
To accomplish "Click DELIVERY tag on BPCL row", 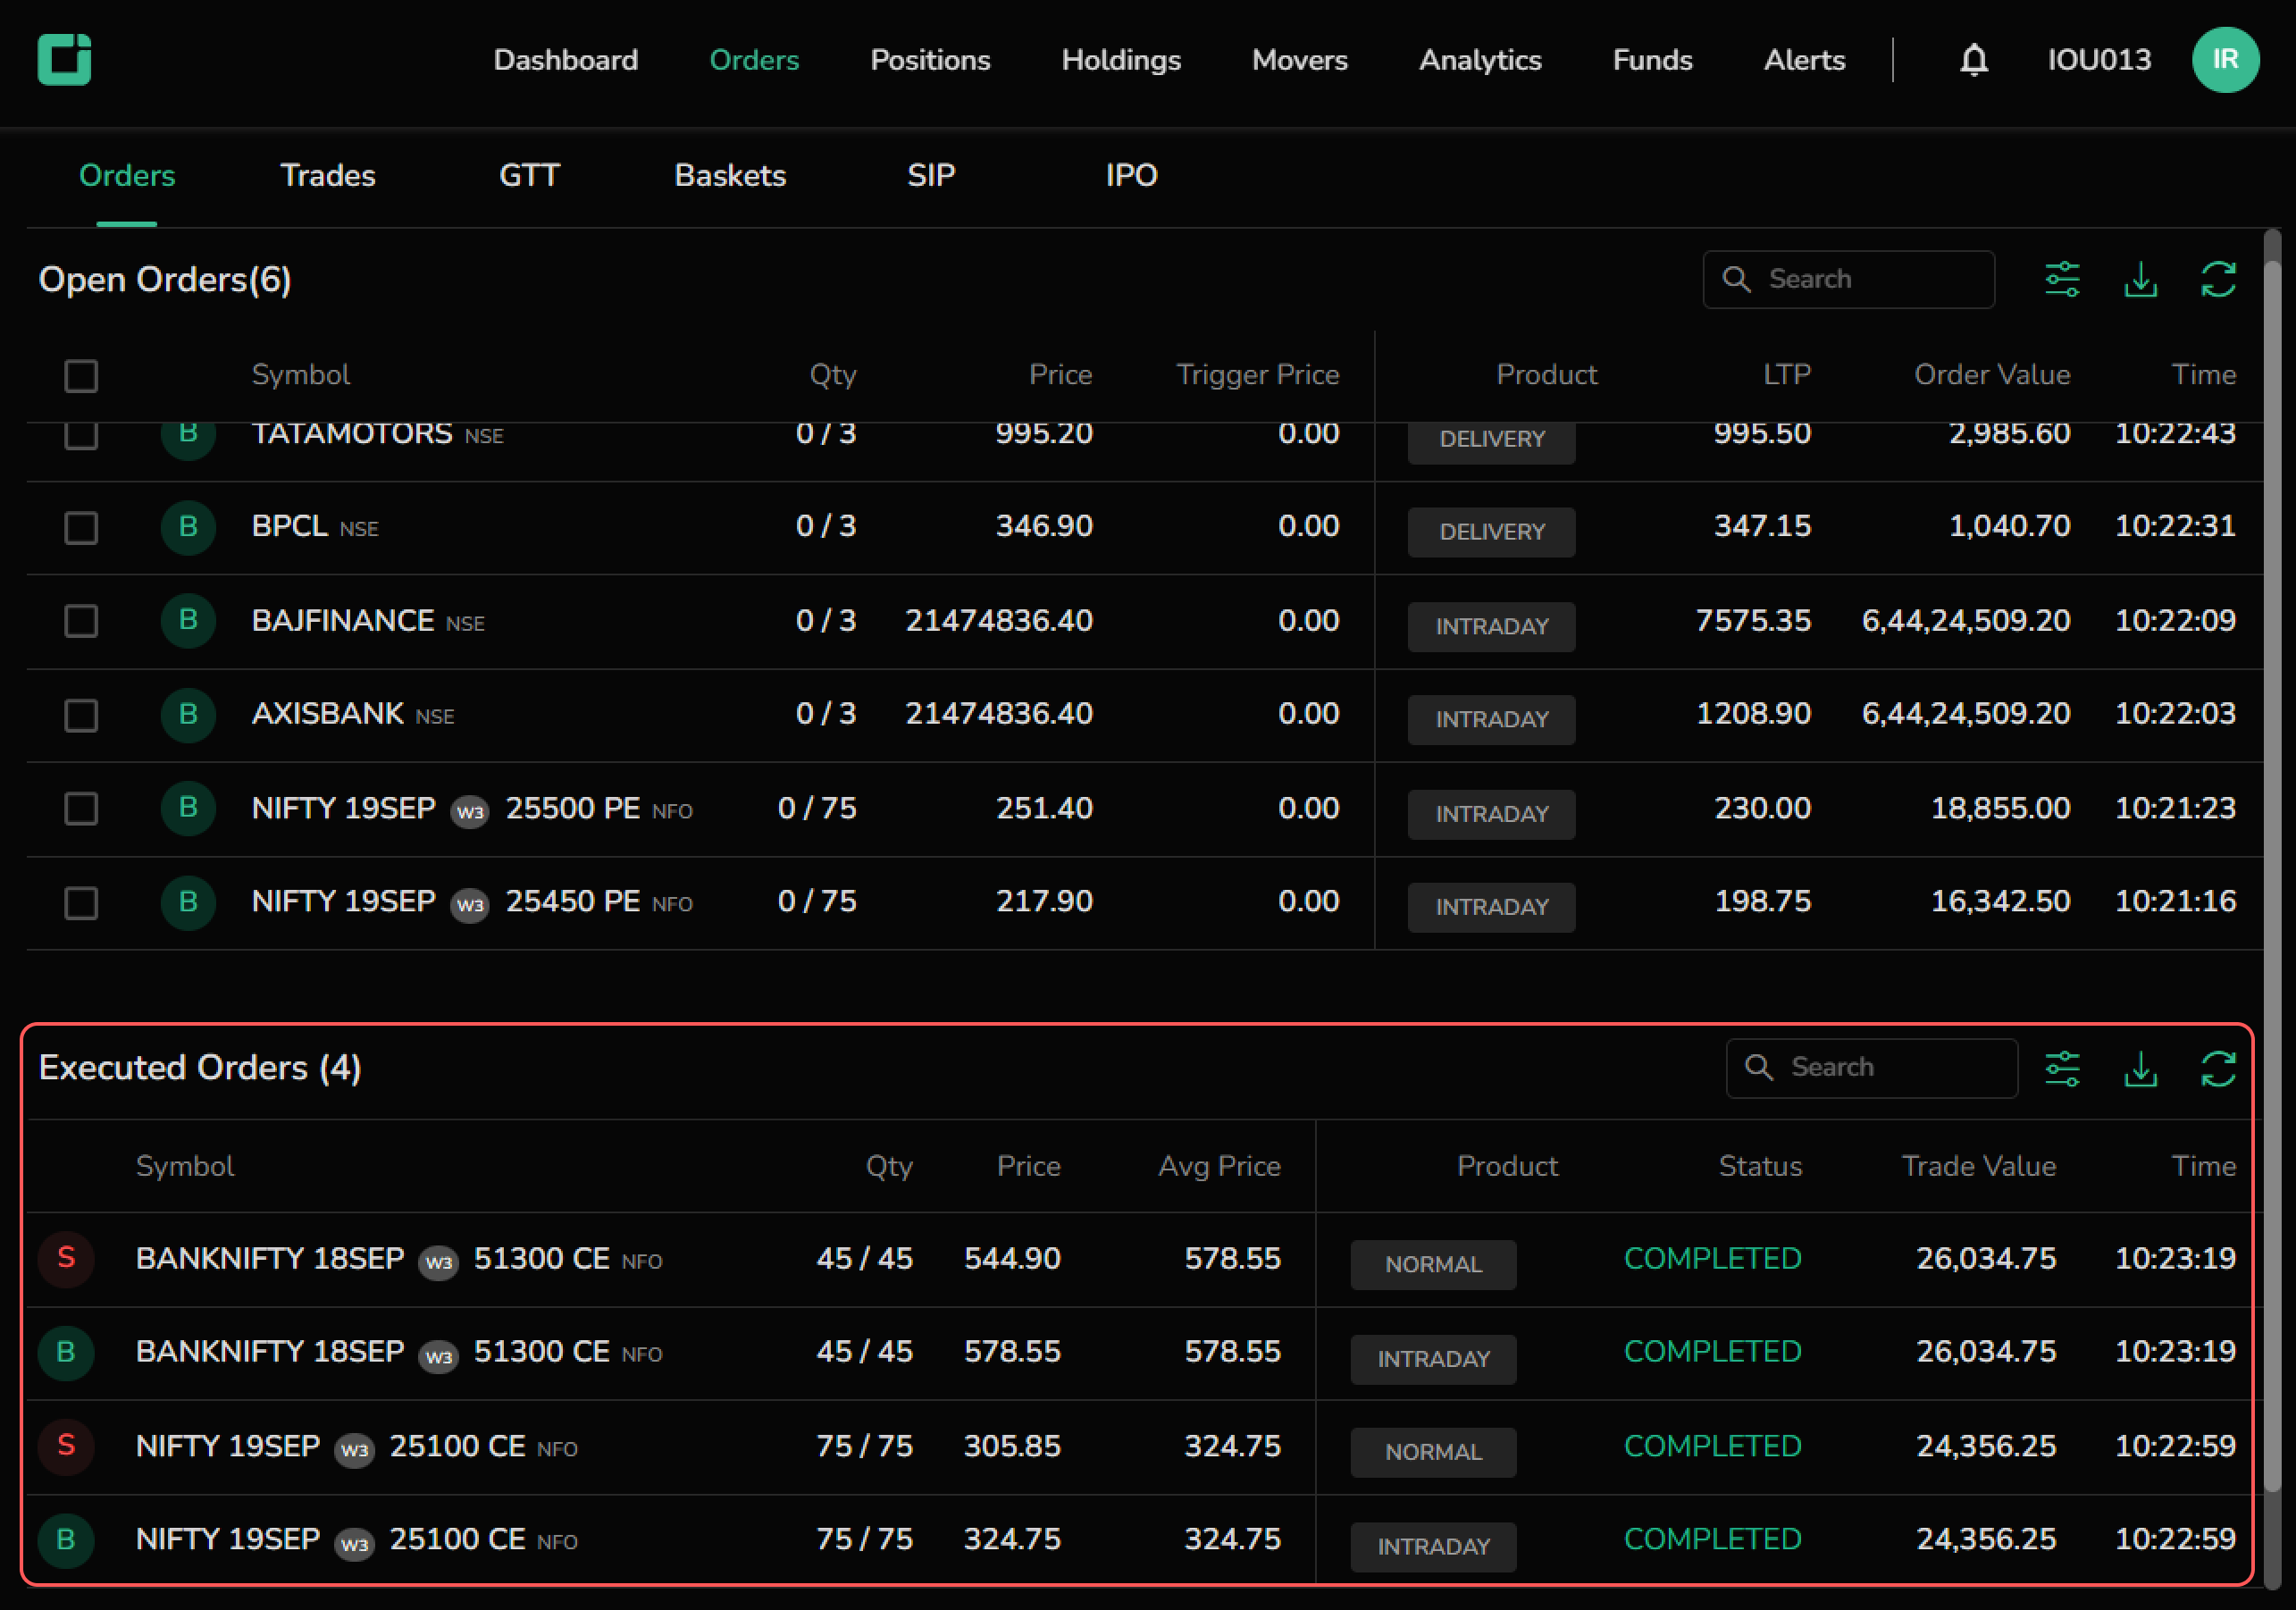I will tap(1491, 532).
